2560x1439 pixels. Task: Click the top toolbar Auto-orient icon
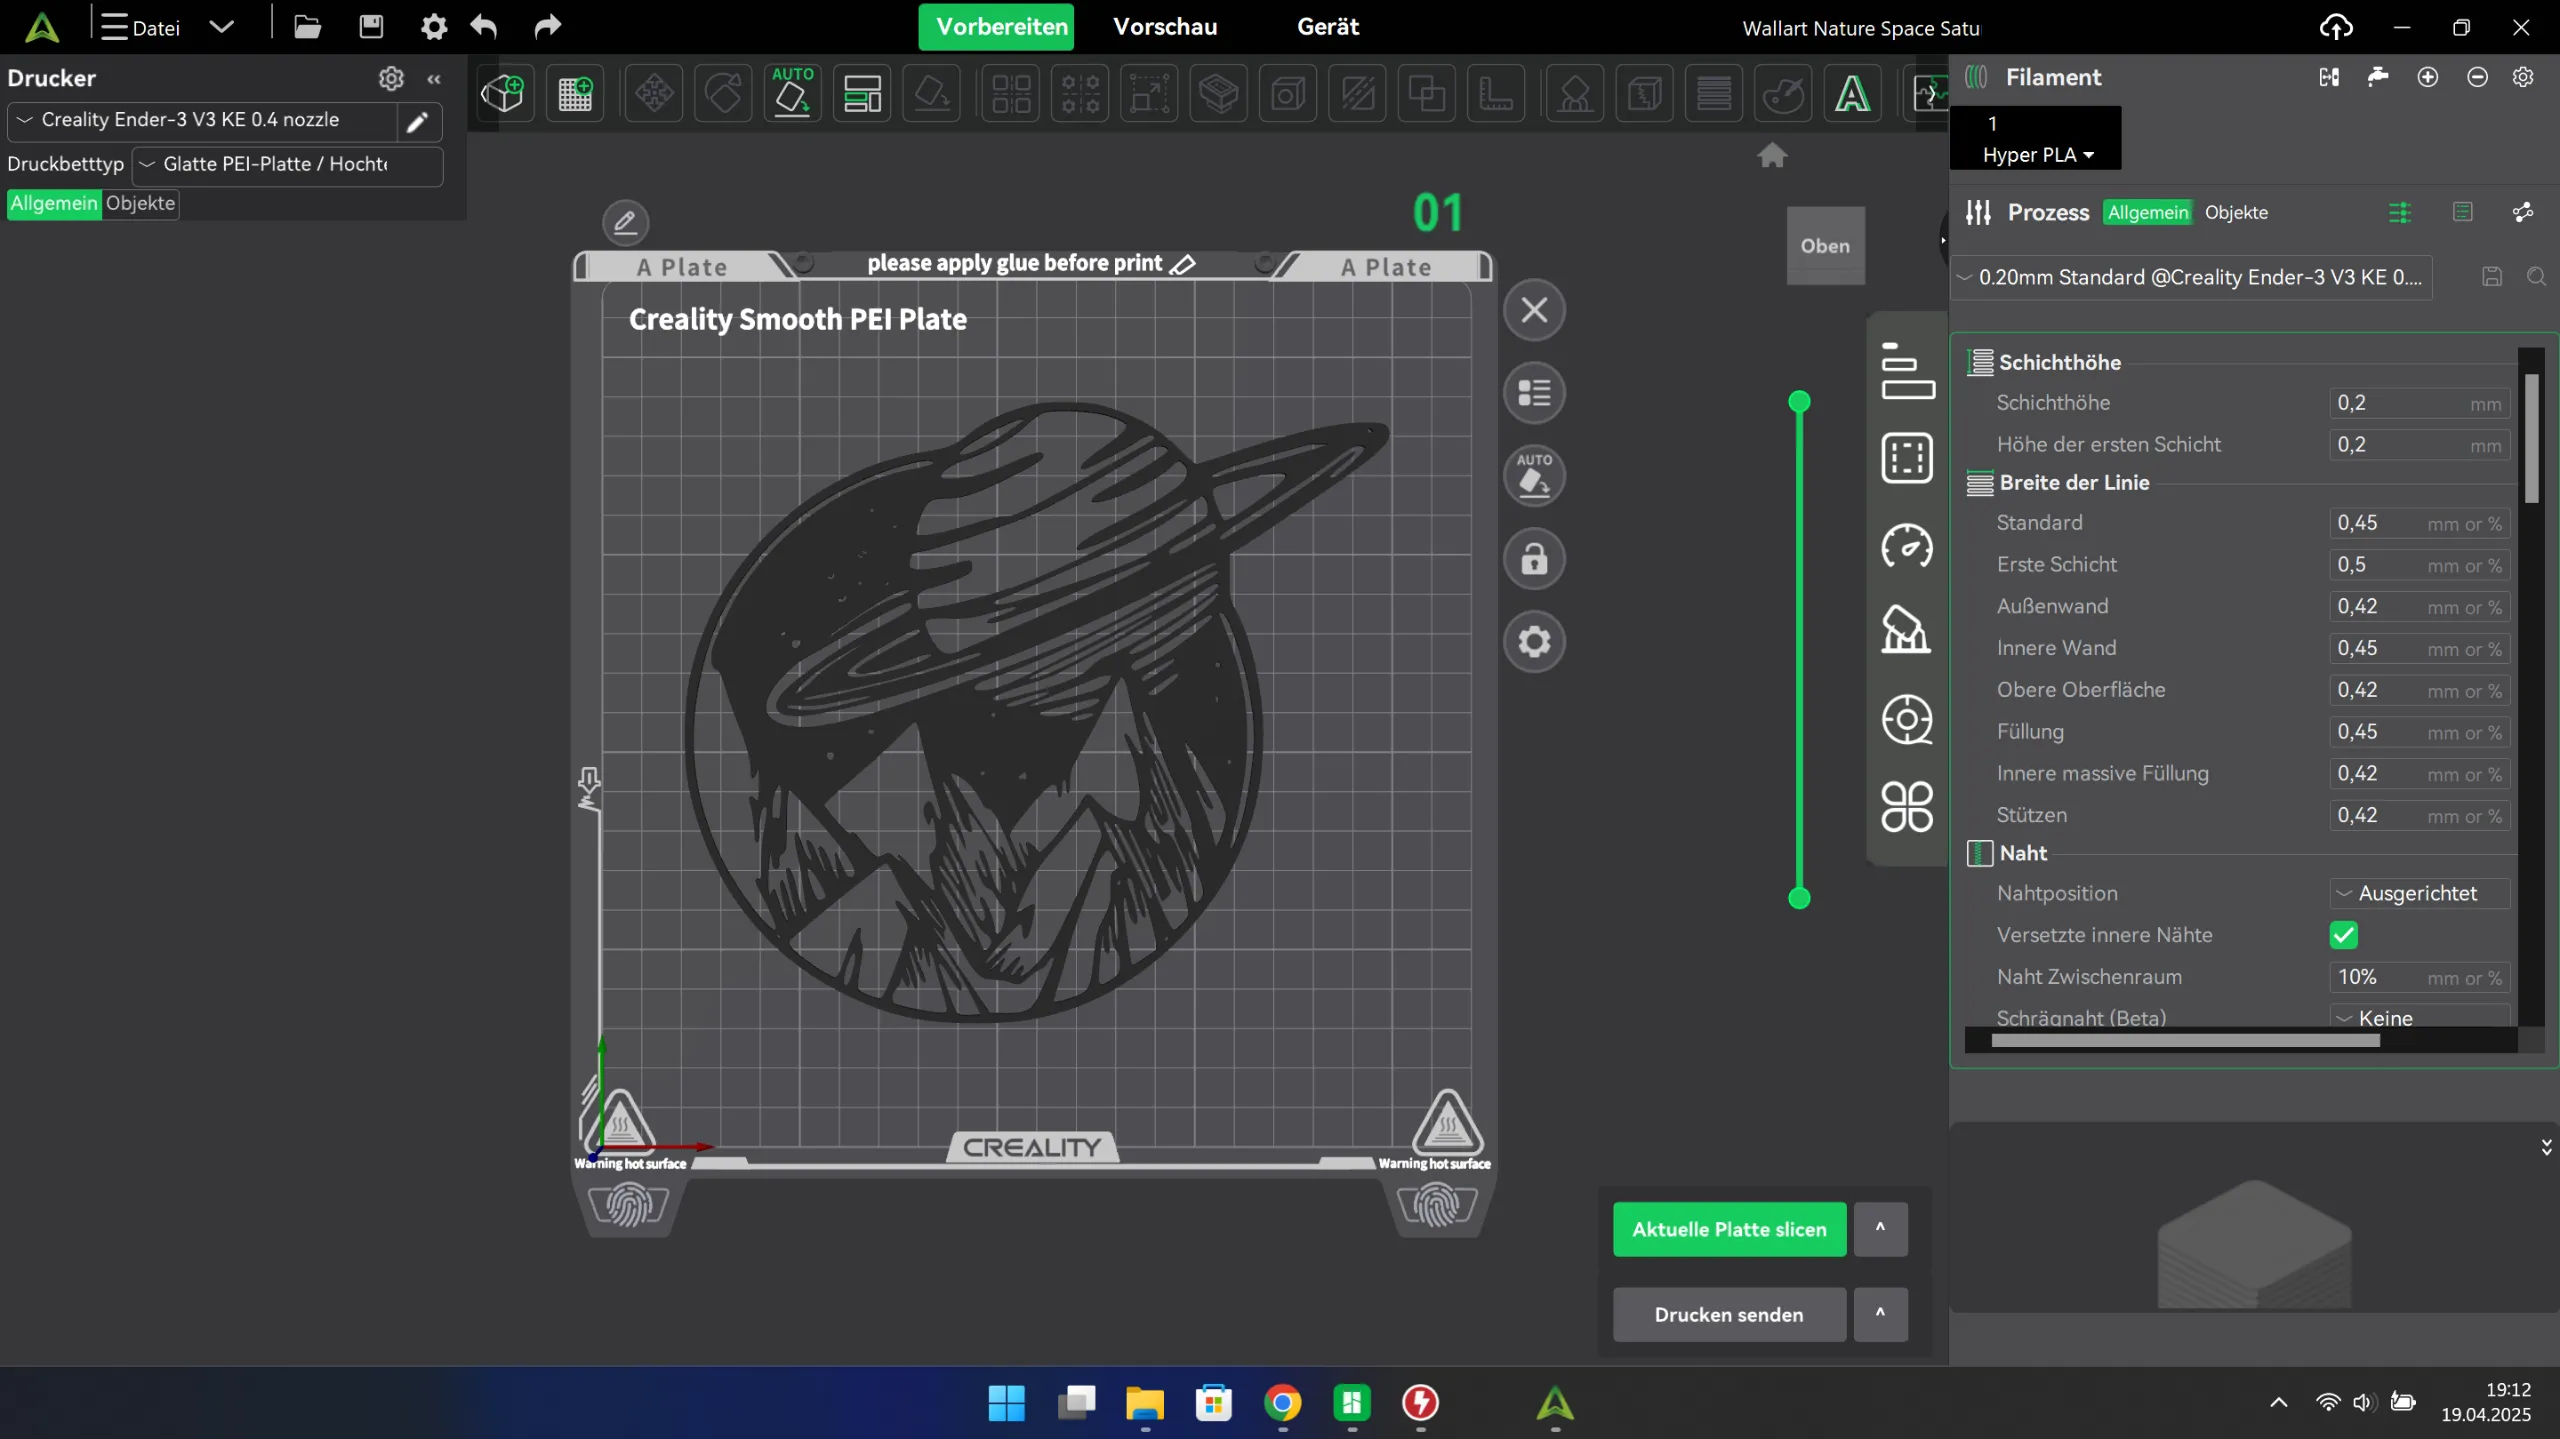point(792,94)
